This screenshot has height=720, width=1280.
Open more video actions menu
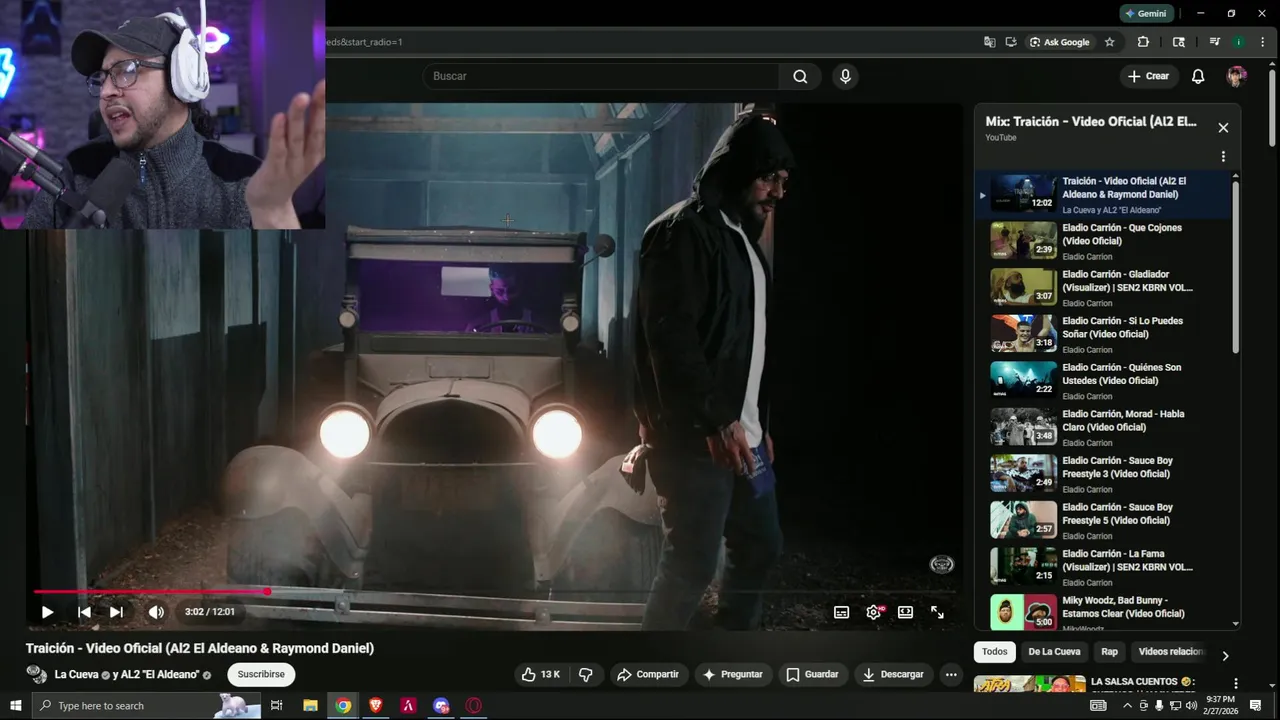(x=951, y=675)
